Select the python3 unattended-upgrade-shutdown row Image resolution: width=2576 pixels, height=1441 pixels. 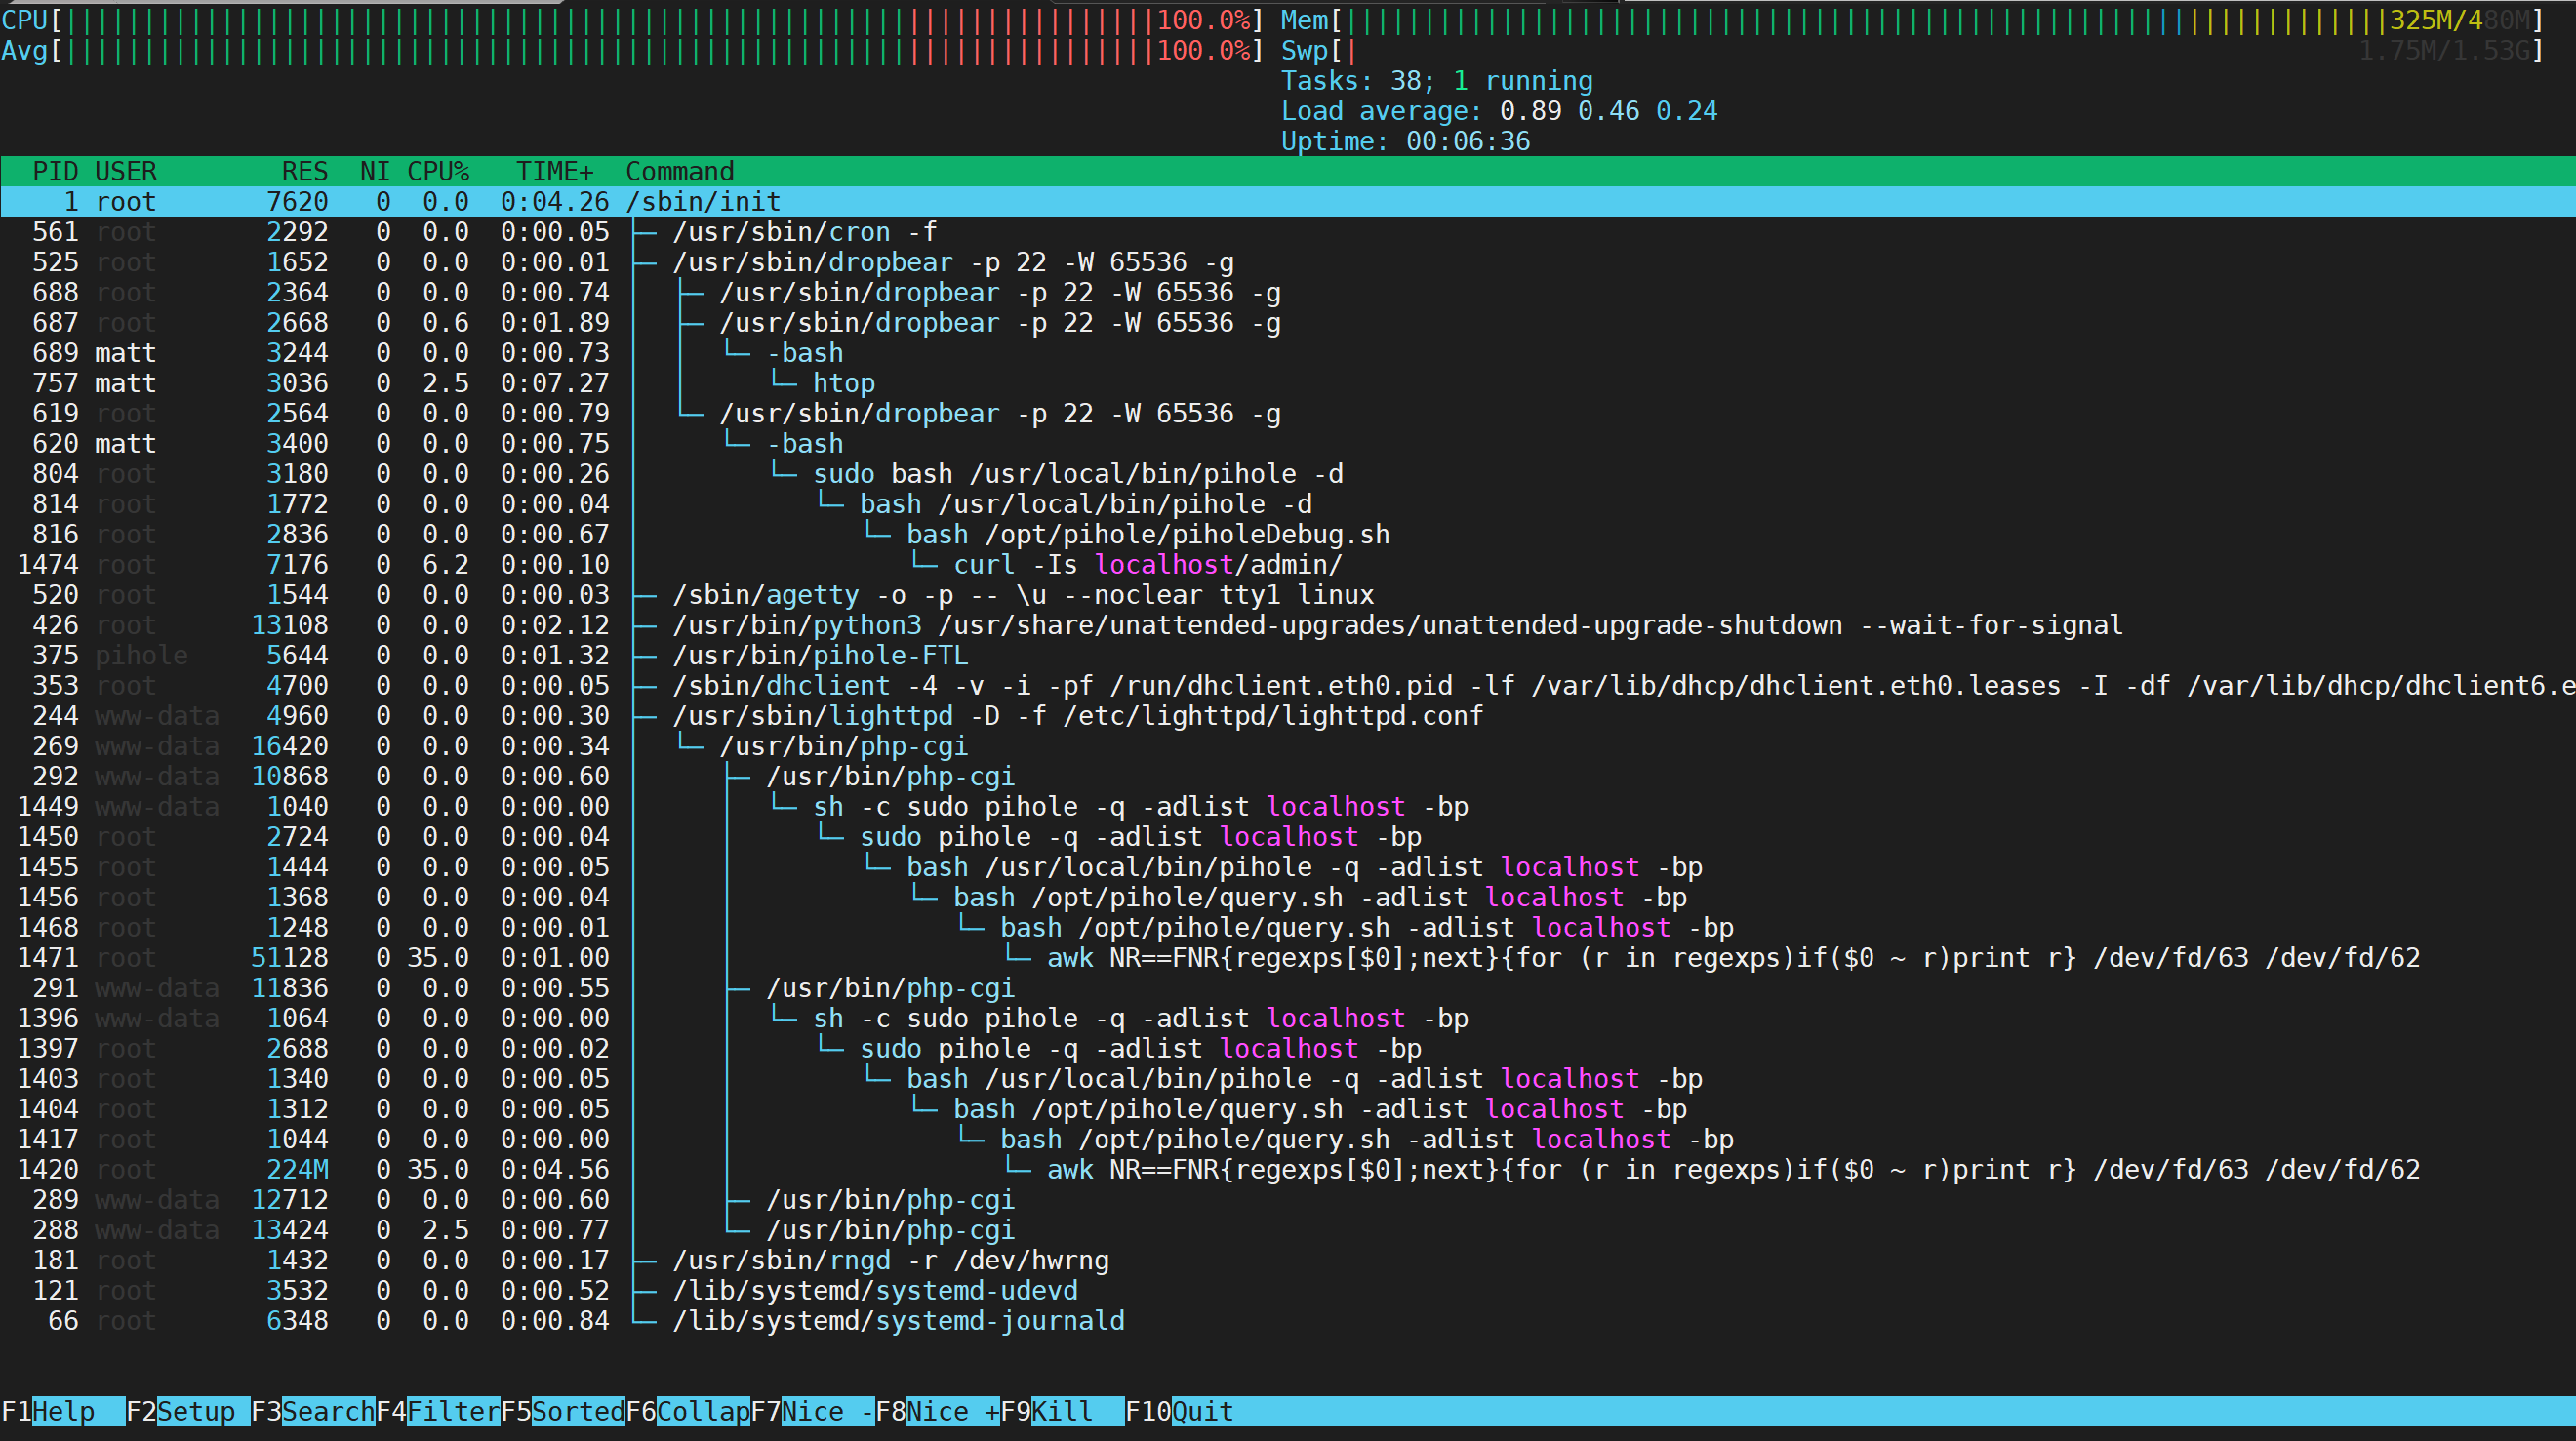click(1288, 625)
